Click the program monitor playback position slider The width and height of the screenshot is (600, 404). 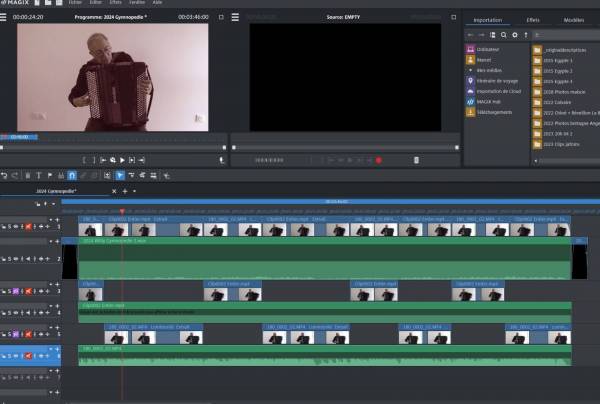pyautogui.click(x=113, y=147)
